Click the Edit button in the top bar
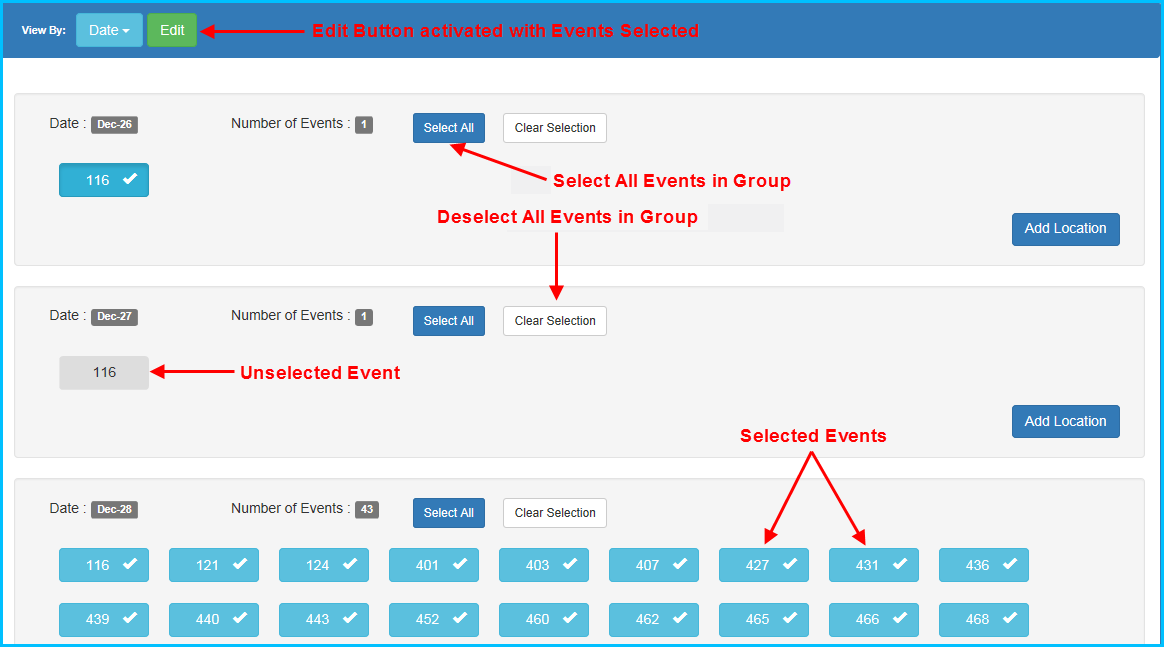Viewport: 1164px width, 647px height. 171,30
